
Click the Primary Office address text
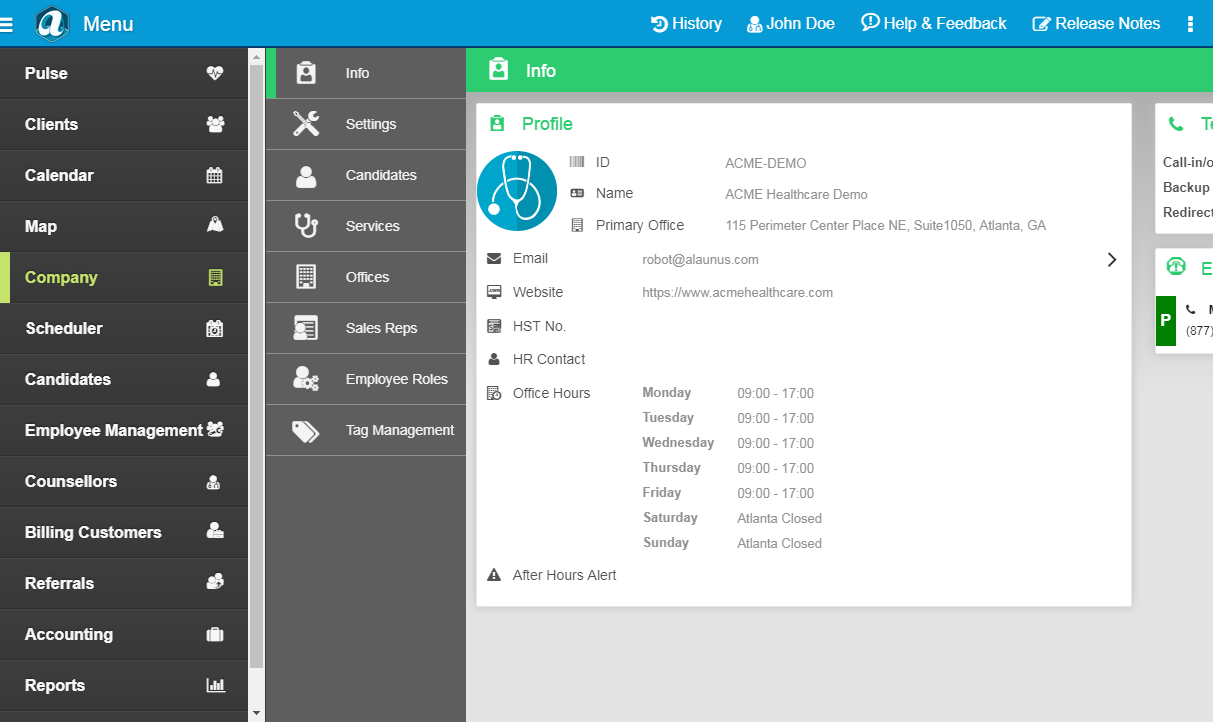(886, 226)
